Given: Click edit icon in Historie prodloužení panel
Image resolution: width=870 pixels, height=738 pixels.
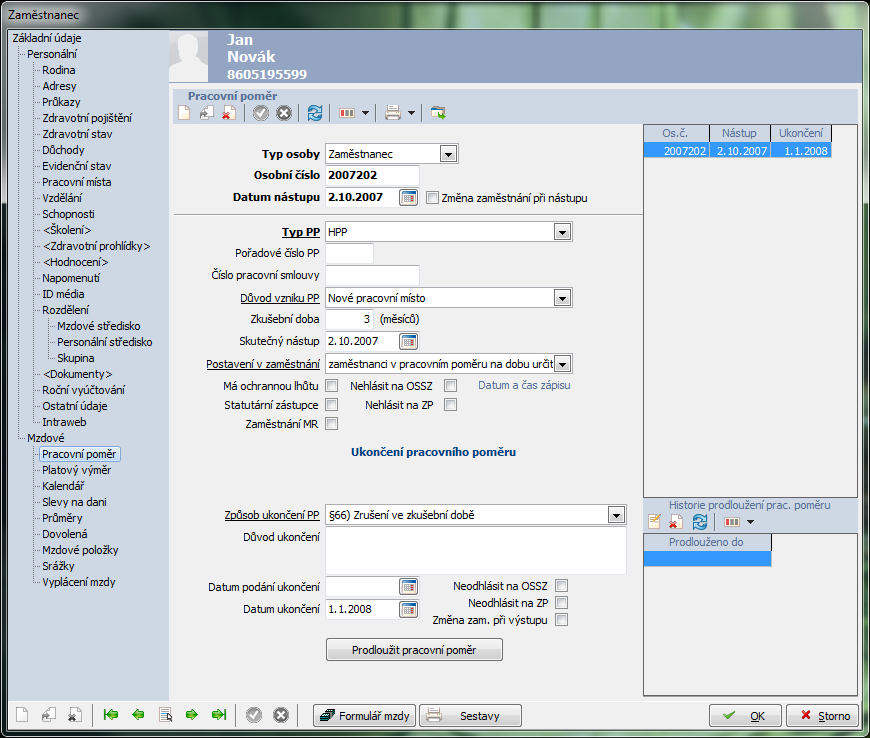Looking at the screenshot, I should click(x=655, y=522).
